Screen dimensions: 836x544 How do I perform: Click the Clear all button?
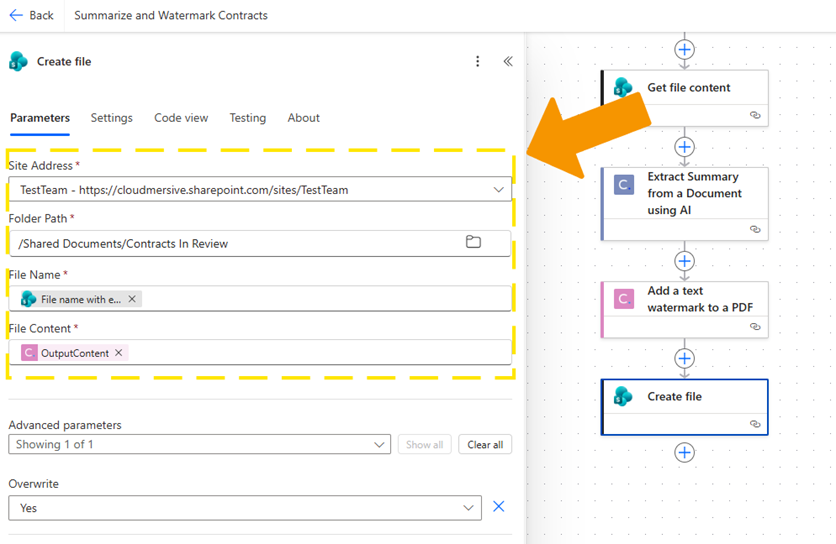click(485, 444)
